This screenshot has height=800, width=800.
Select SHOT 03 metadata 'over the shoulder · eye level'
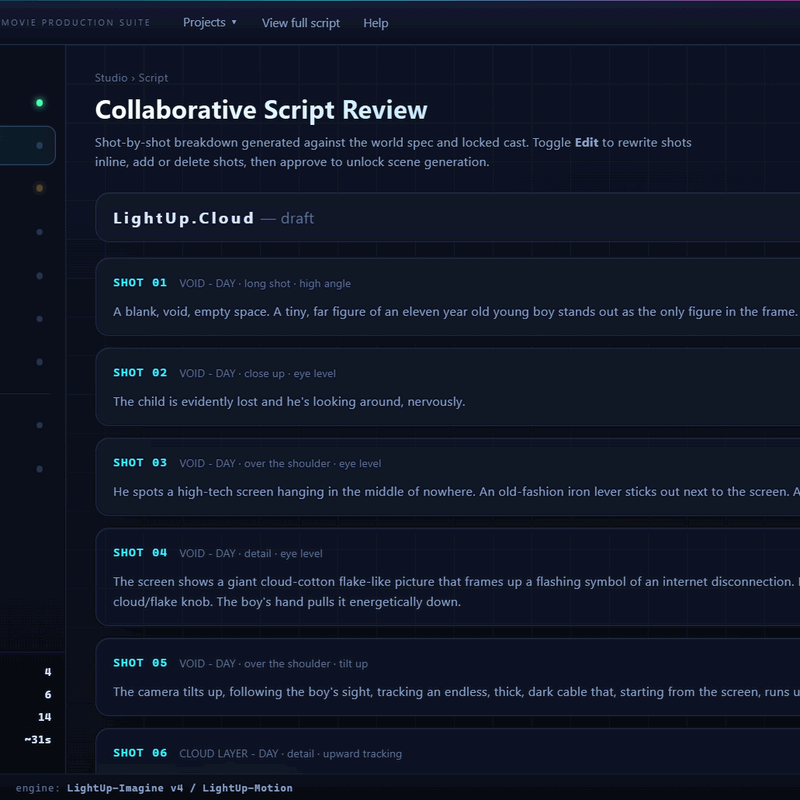click(313, 463)
